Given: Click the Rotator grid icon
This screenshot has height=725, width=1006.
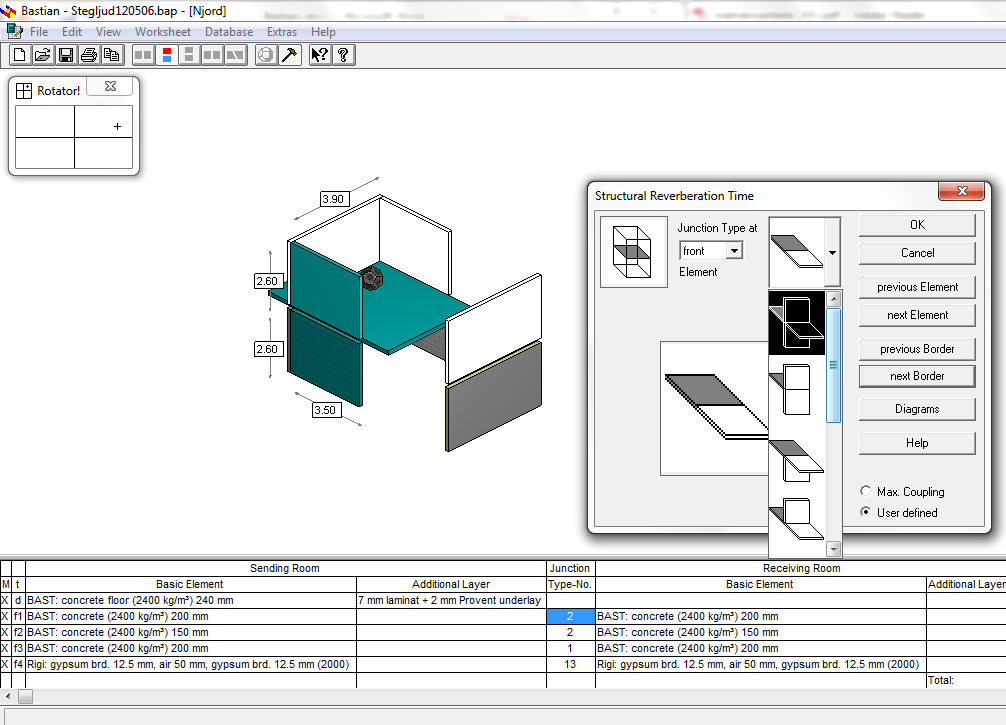Looking at the screenshot, I should (x=24, y=90).
